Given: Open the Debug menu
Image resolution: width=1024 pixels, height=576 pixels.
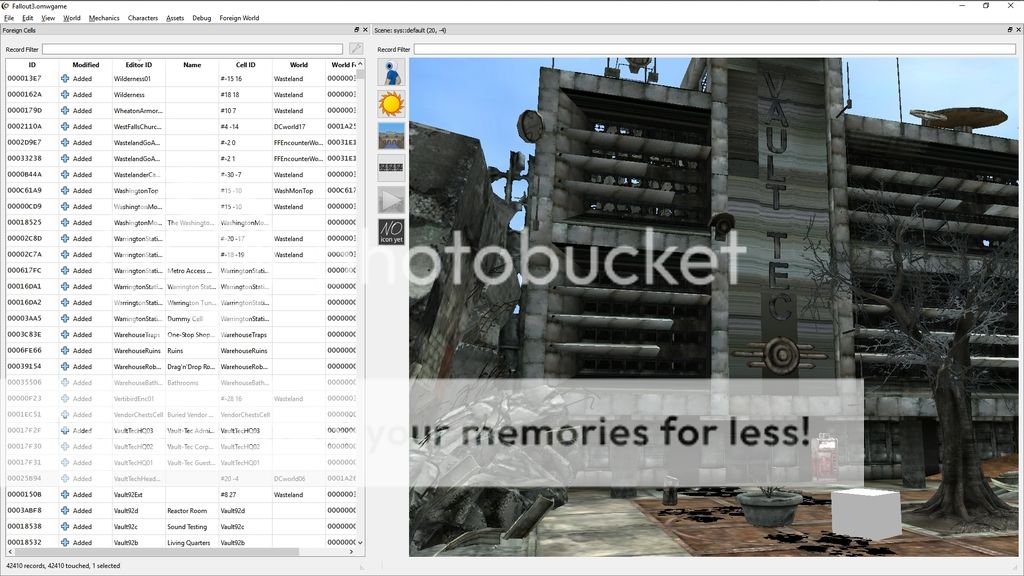Looking at the screenshot, I should [202, 18].
